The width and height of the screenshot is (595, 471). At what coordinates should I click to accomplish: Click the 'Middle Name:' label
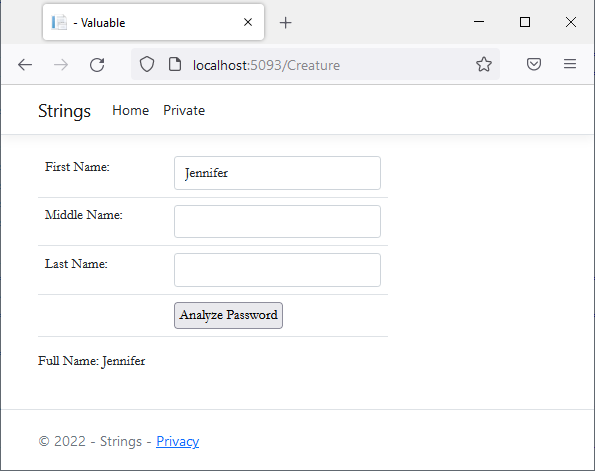(x=84, y=215)
